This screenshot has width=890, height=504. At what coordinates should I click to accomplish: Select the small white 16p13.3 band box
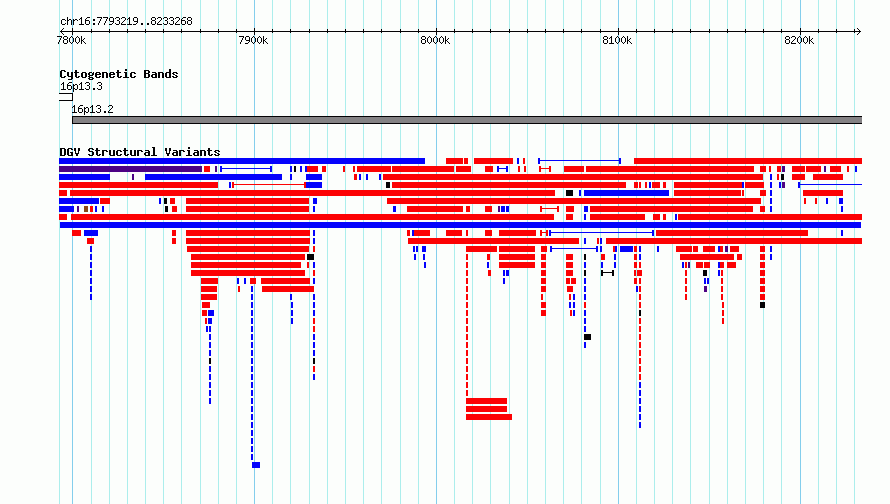[66, 98]
